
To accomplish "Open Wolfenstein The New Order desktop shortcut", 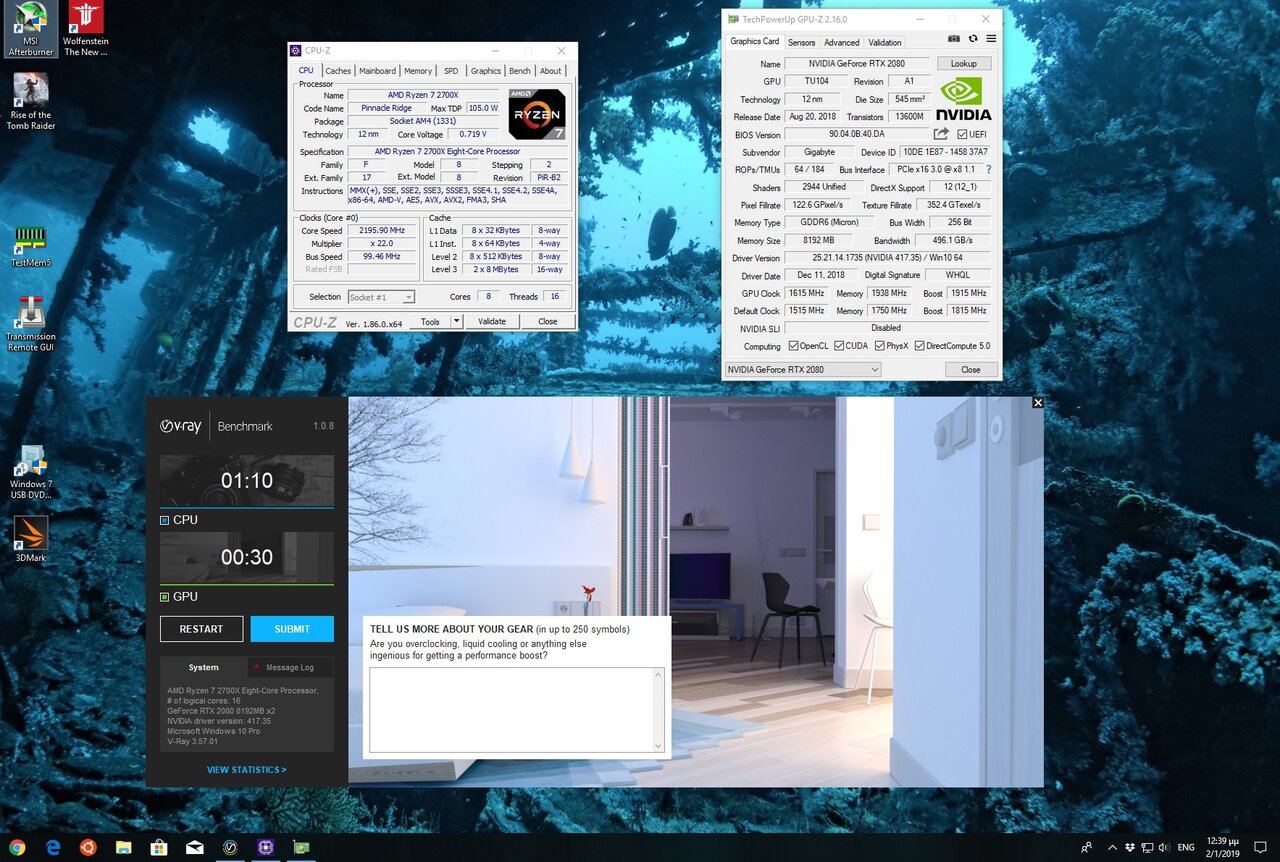I will pos(86,29).
